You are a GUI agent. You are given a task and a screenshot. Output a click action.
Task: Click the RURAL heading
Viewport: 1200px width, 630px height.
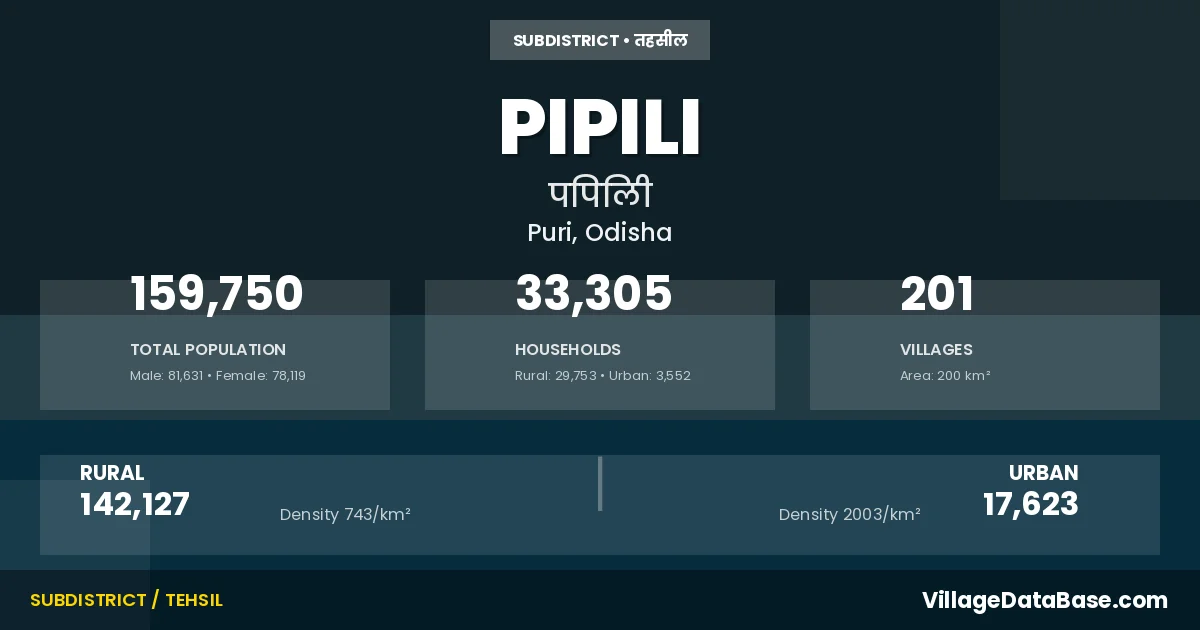point(112,473)
